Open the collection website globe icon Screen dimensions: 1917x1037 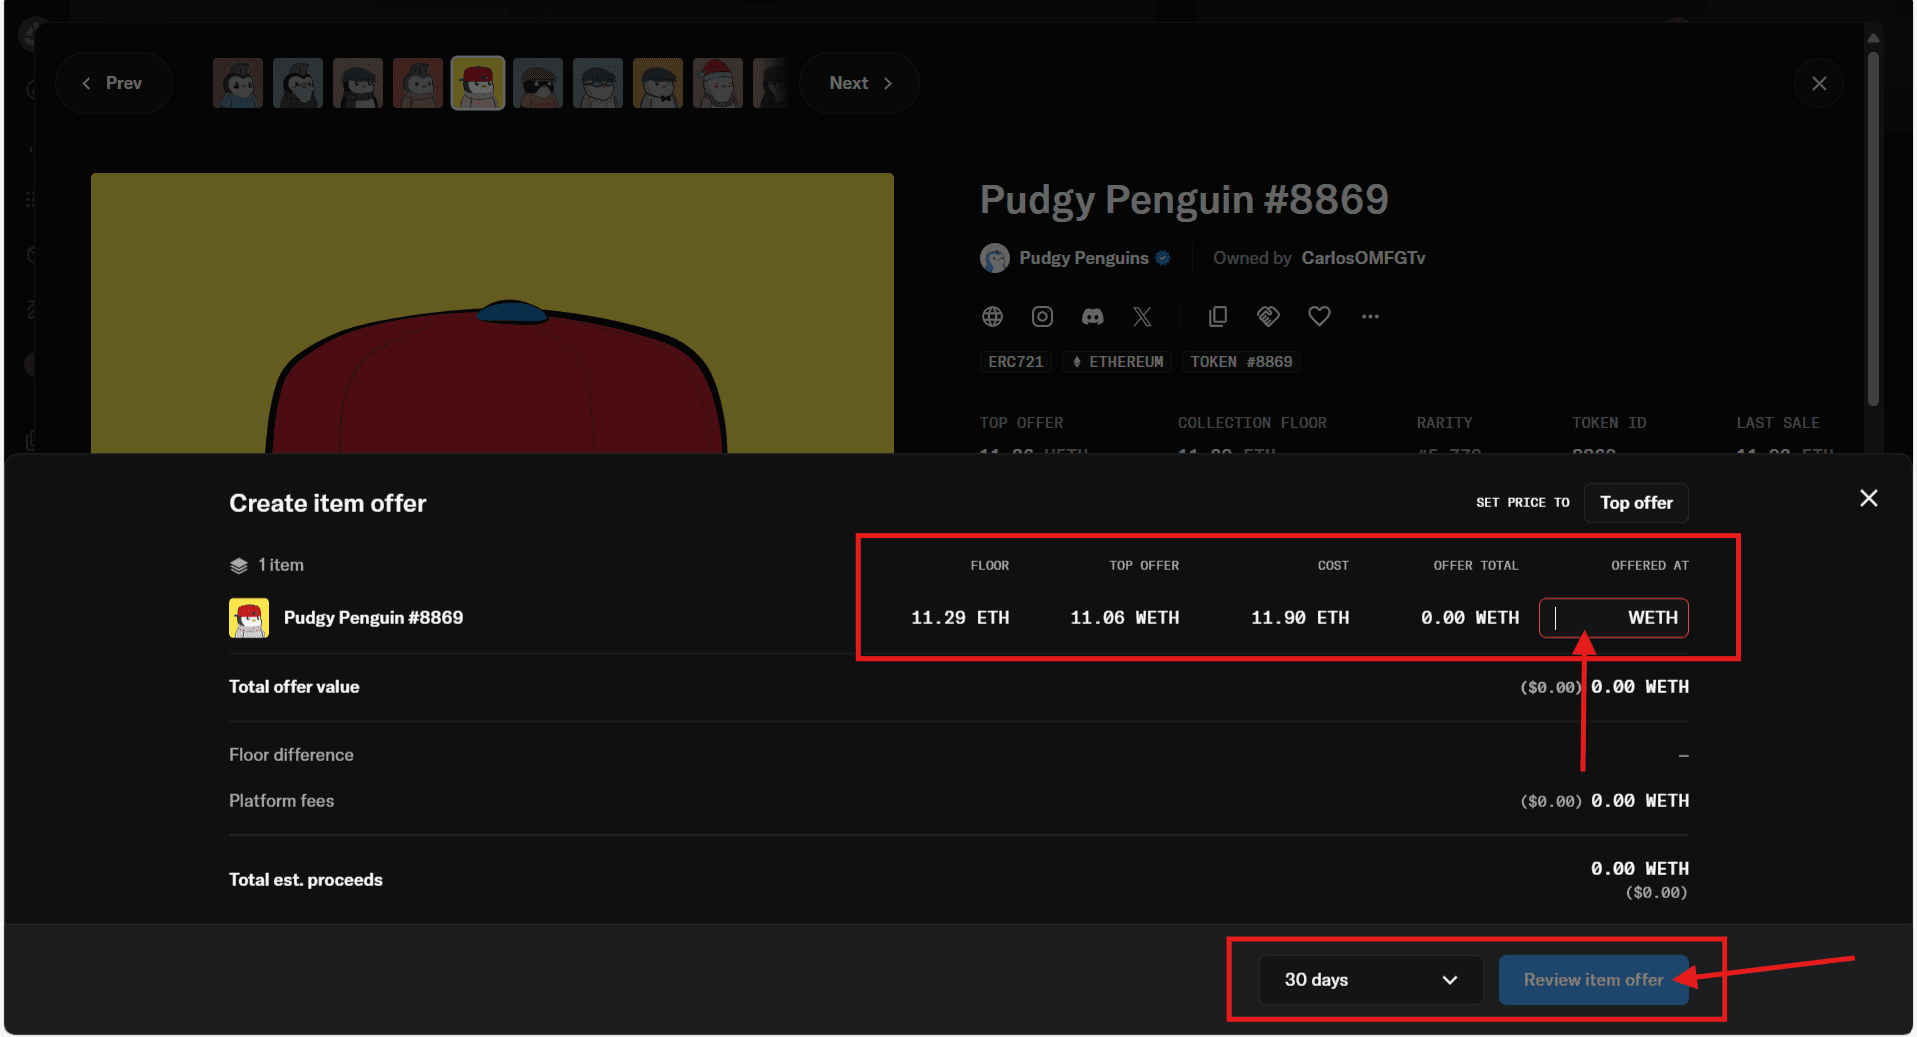pos(992,317)
